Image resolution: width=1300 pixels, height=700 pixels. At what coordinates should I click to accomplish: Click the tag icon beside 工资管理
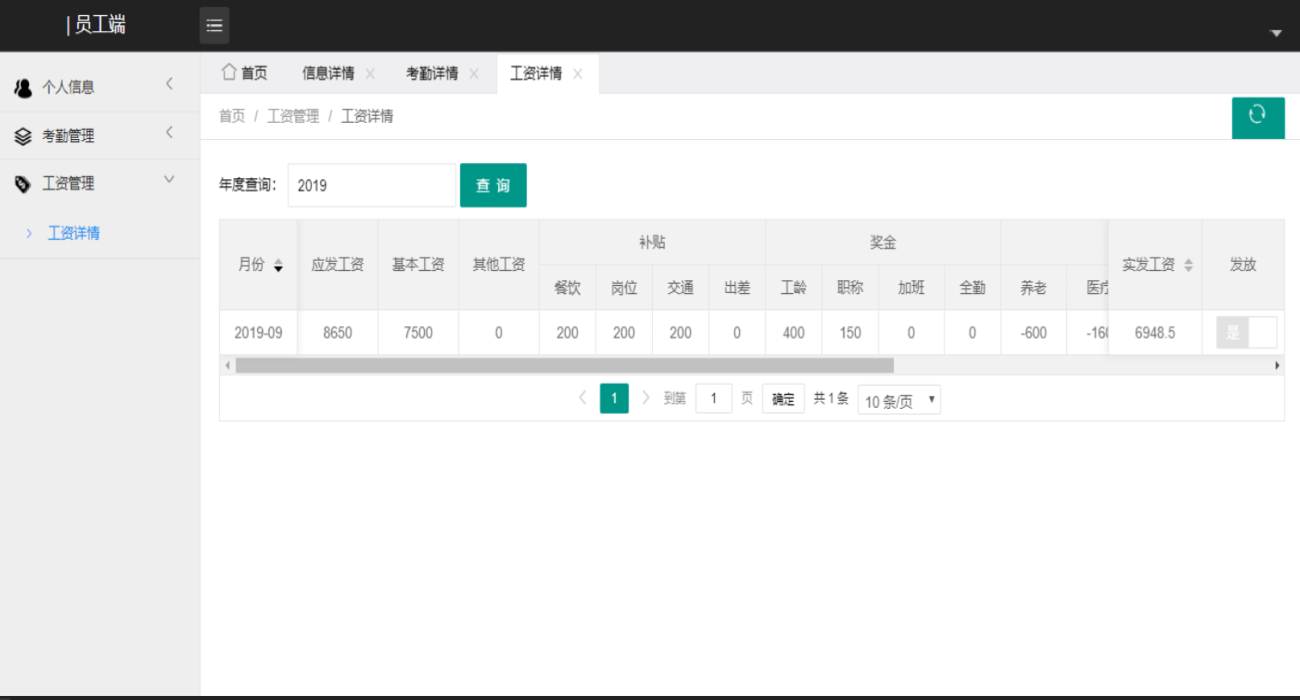[22, 183]
